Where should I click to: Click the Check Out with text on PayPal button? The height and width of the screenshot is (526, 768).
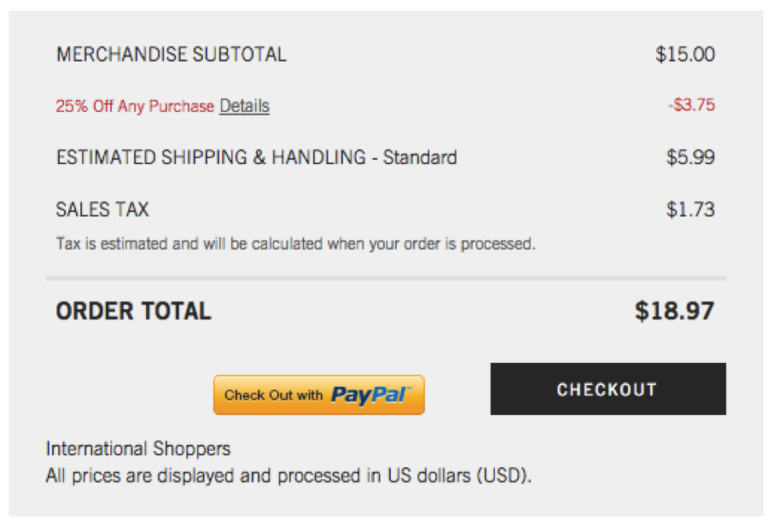coord(273,396)
